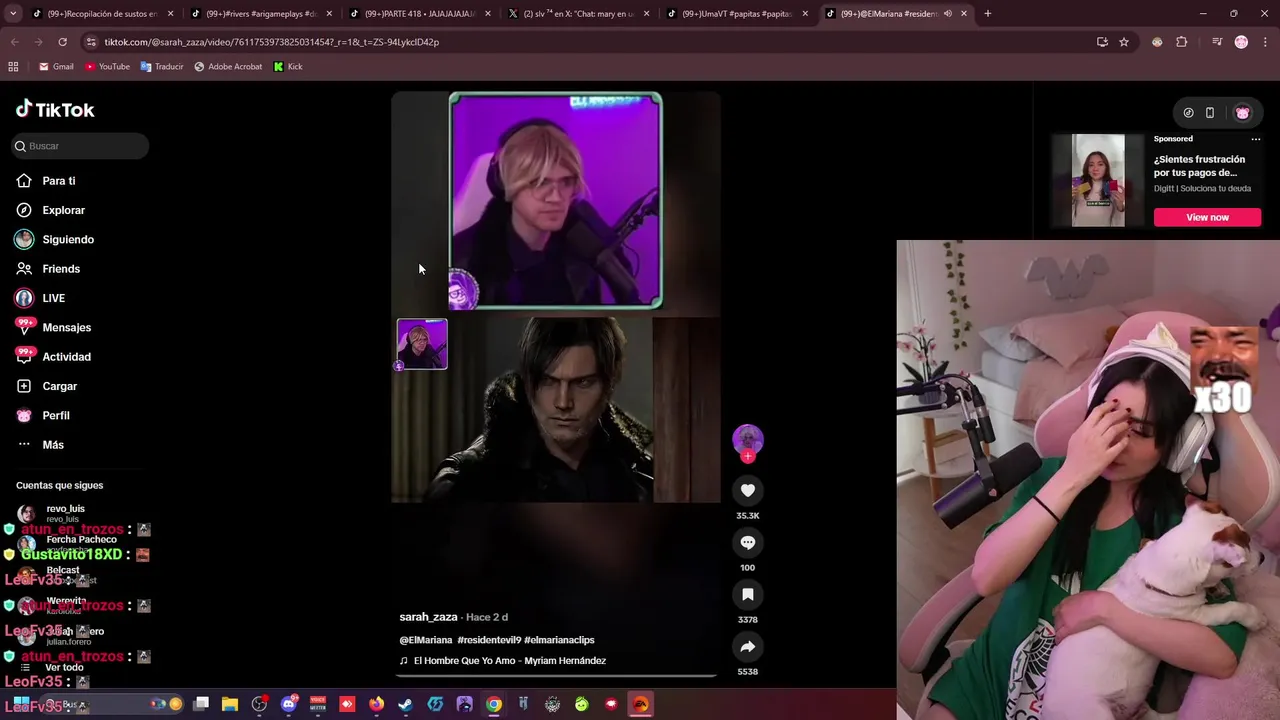Viewport: 1280px width, 720px height.
Task: Switch to JUmaVT #papitas tab
Action: [736, 14]
